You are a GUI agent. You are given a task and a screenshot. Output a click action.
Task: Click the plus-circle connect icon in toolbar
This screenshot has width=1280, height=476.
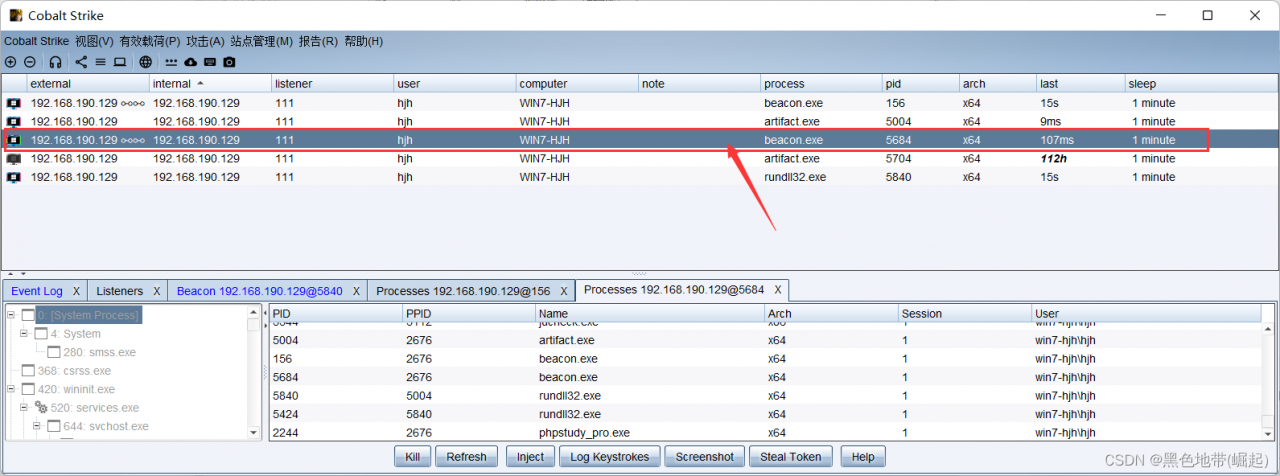click(10, 62)
